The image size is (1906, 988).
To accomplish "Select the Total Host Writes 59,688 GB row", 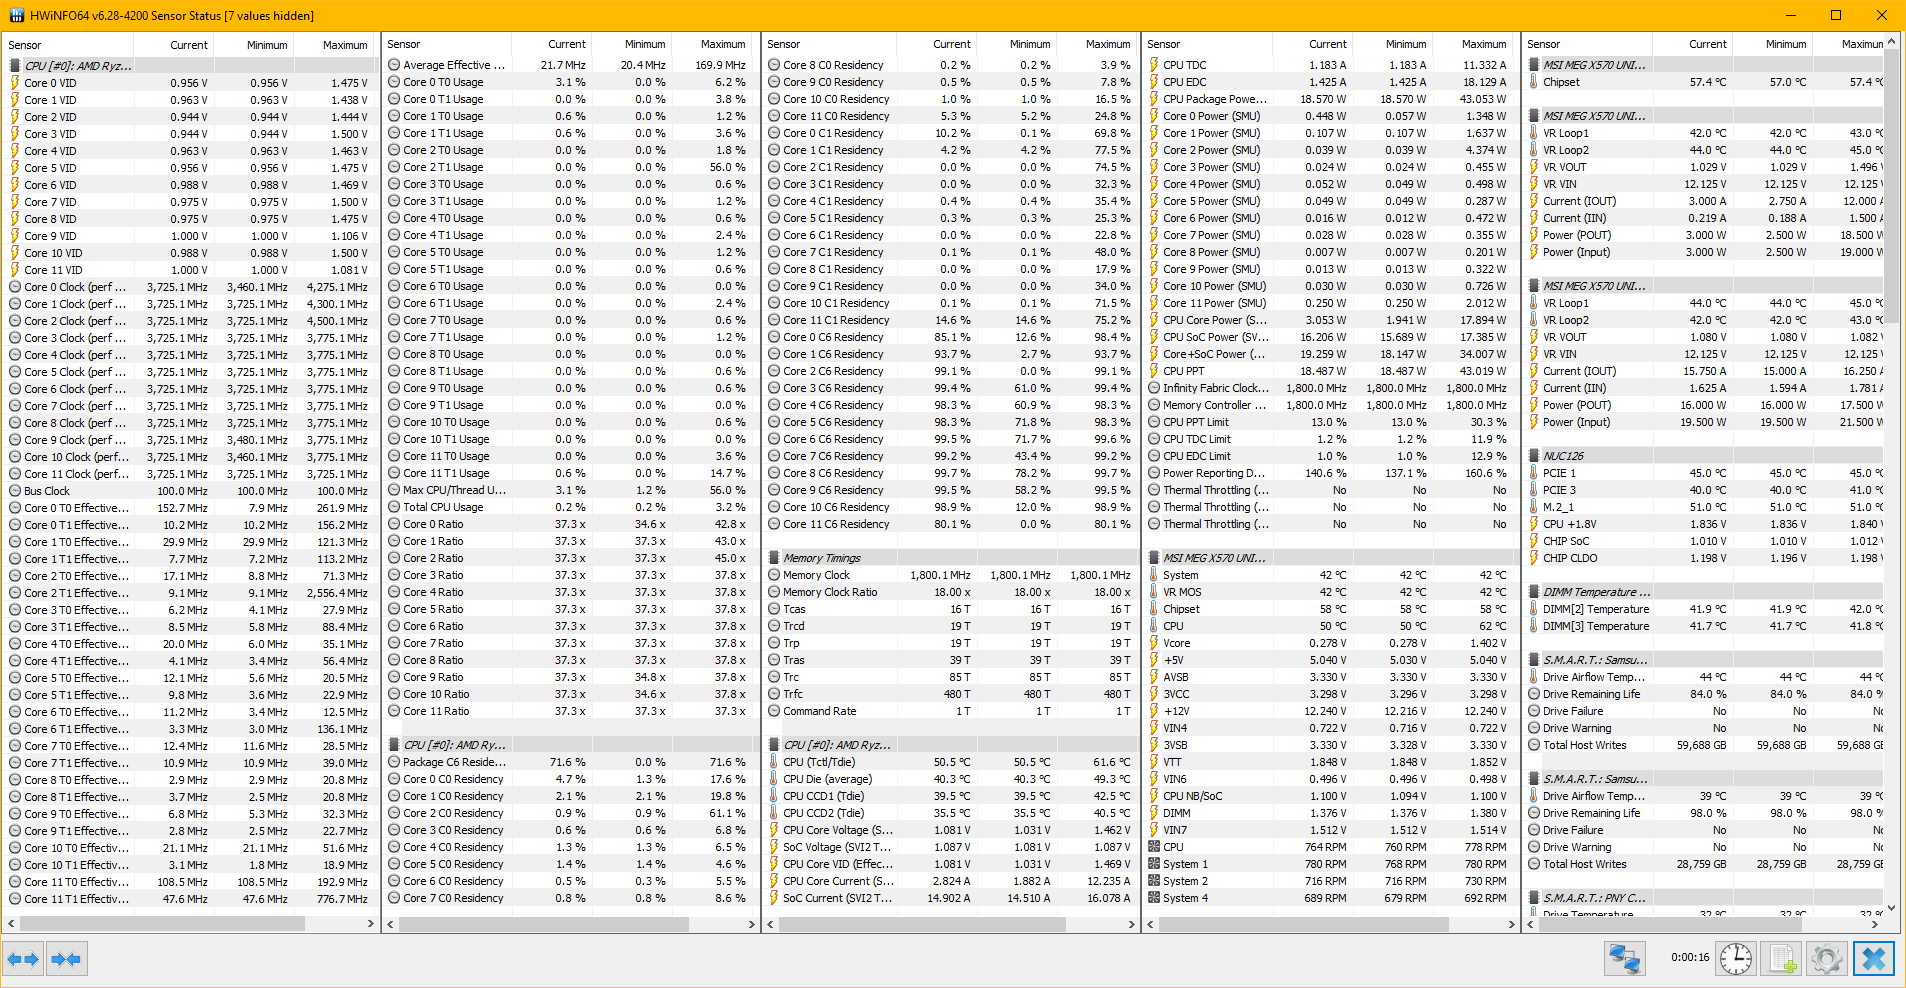I will point(1705,745).
